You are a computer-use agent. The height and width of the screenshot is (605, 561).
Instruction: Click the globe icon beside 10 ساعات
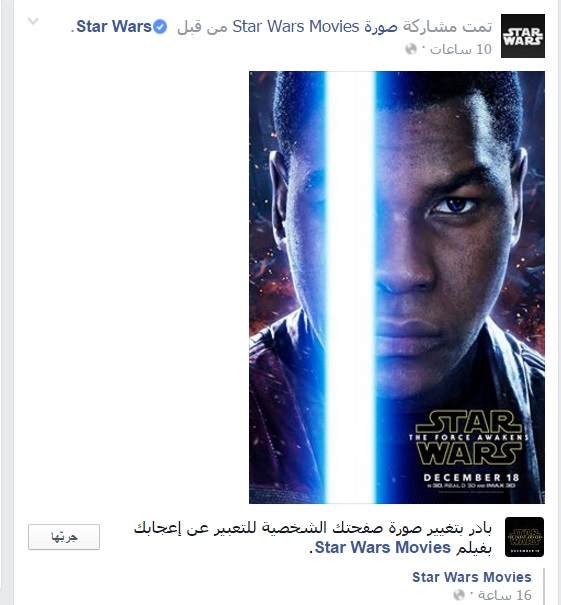(x=411, y=49)
